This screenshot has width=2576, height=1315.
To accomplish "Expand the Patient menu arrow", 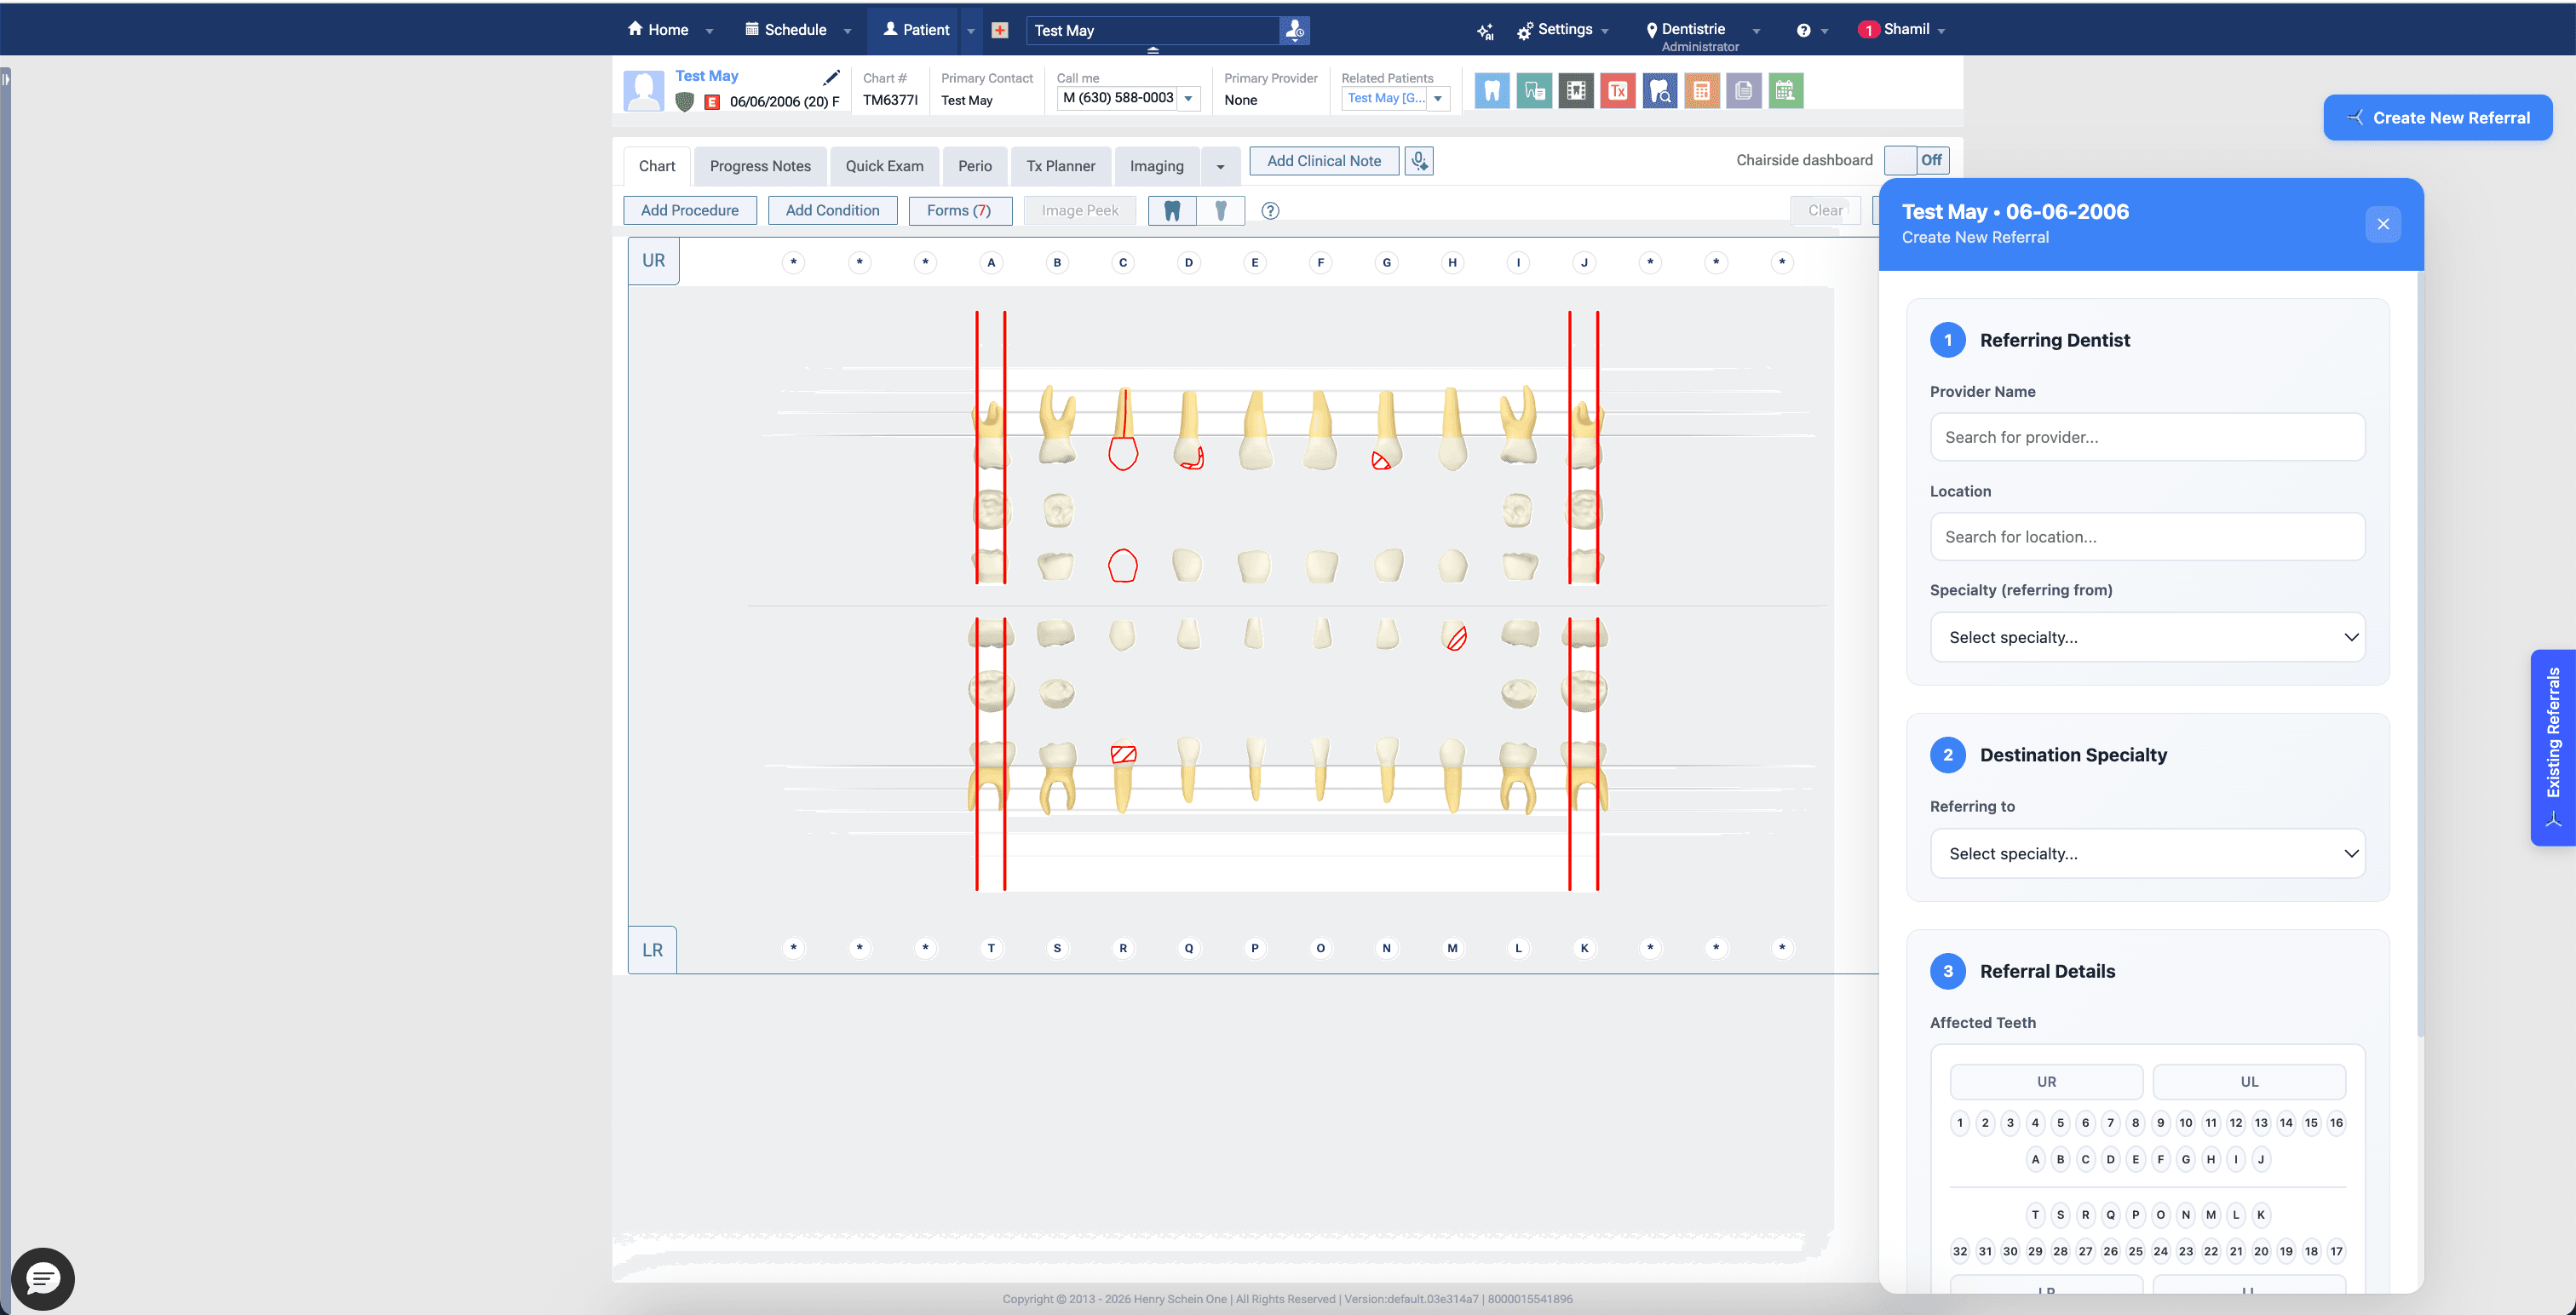I will [970, 31].
